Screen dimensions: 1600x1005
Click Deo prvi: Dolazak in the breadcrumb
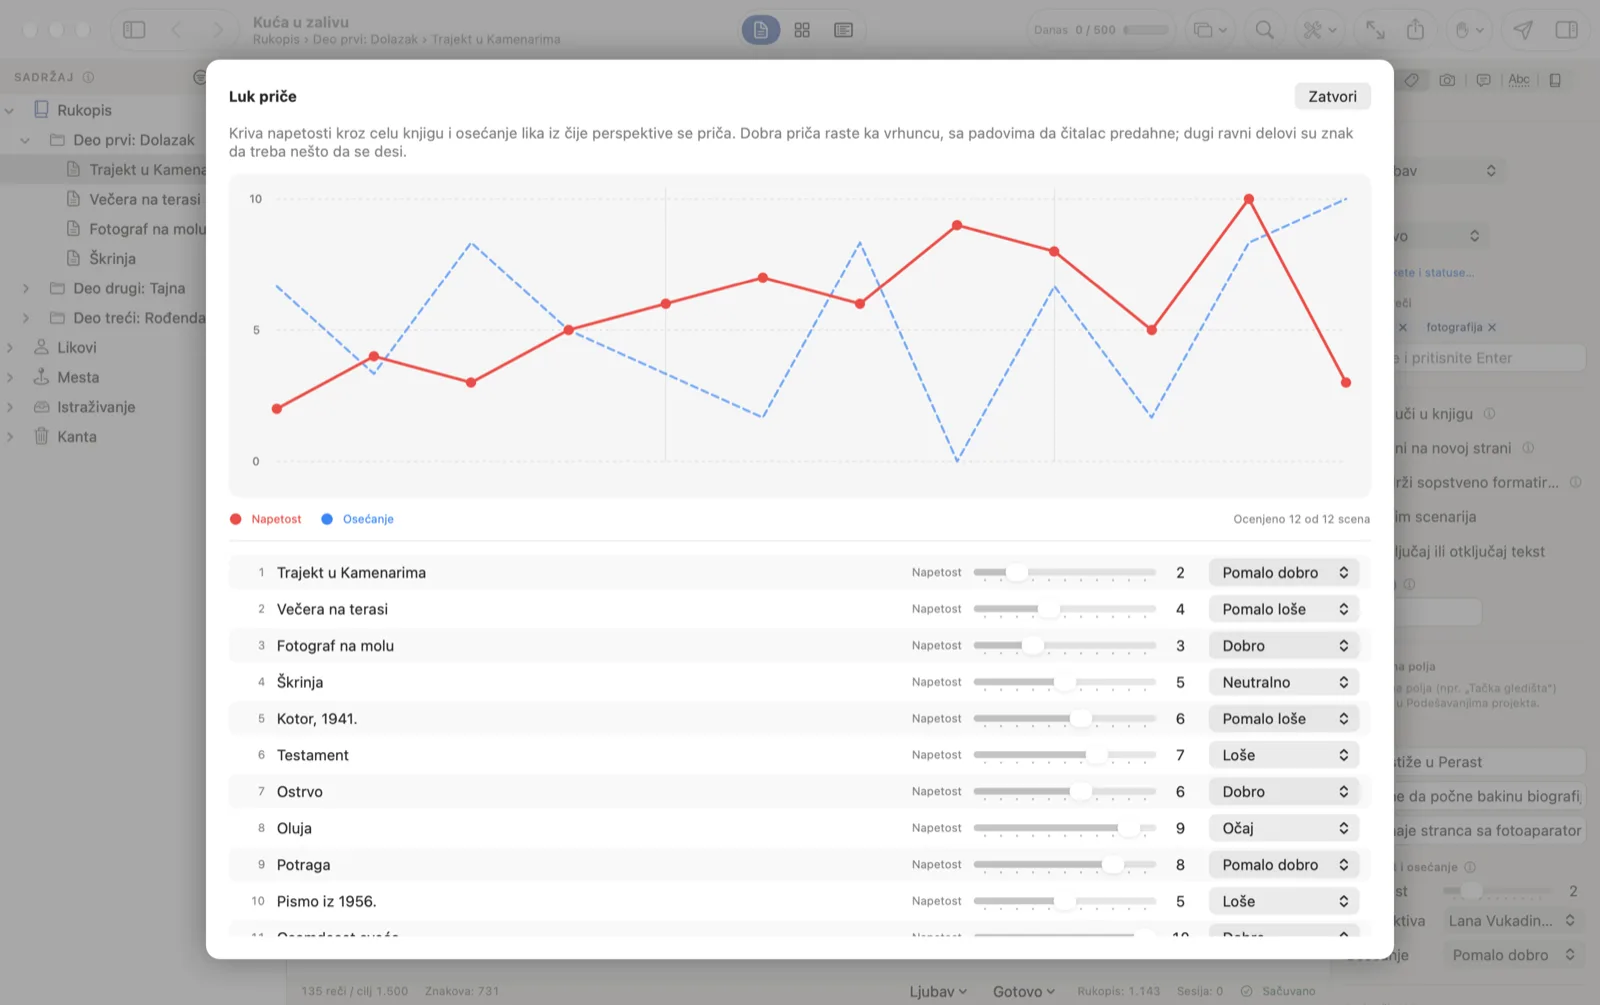365,39
